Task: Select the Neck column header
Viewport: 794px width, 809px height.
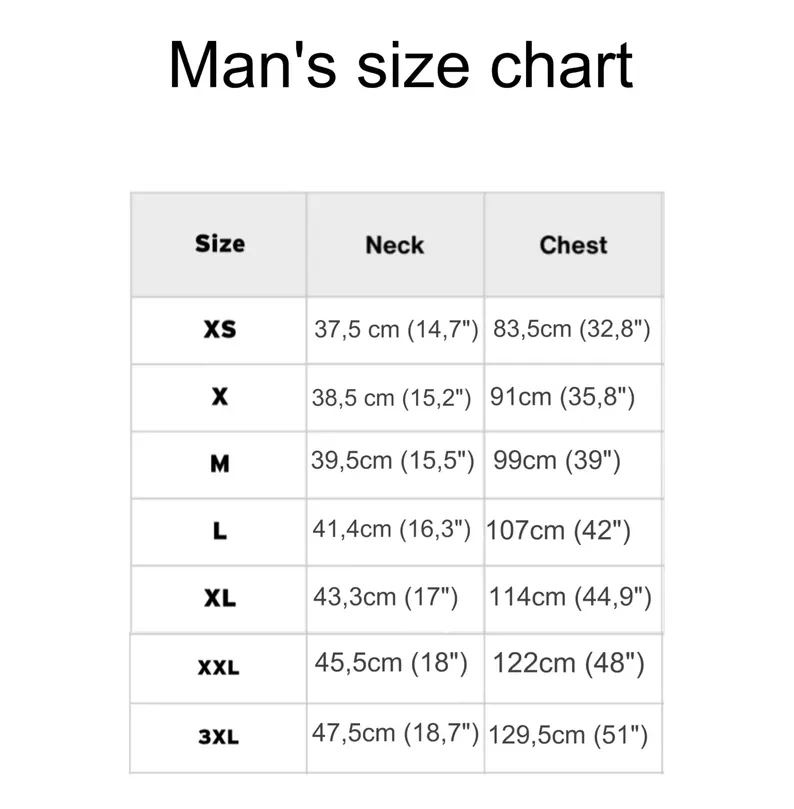Action: click(394, 245)
